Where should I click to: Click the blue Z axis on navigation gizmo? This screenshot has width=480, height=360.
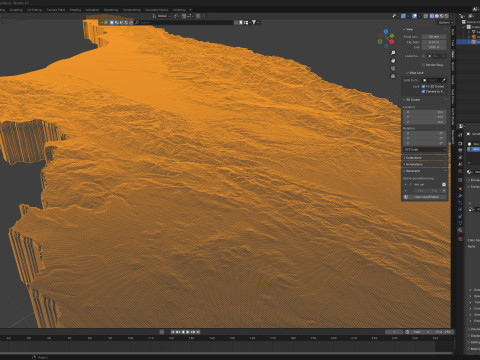point(386,32)
